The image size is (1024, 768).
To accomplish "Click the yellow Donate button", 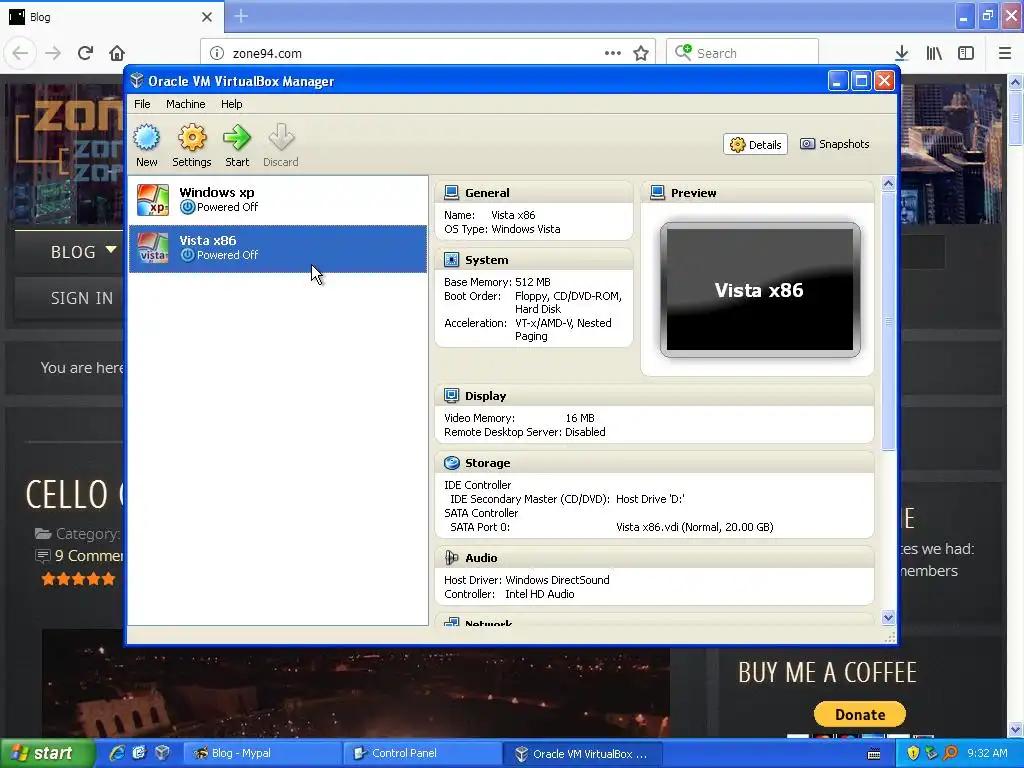I will point(859,714).
